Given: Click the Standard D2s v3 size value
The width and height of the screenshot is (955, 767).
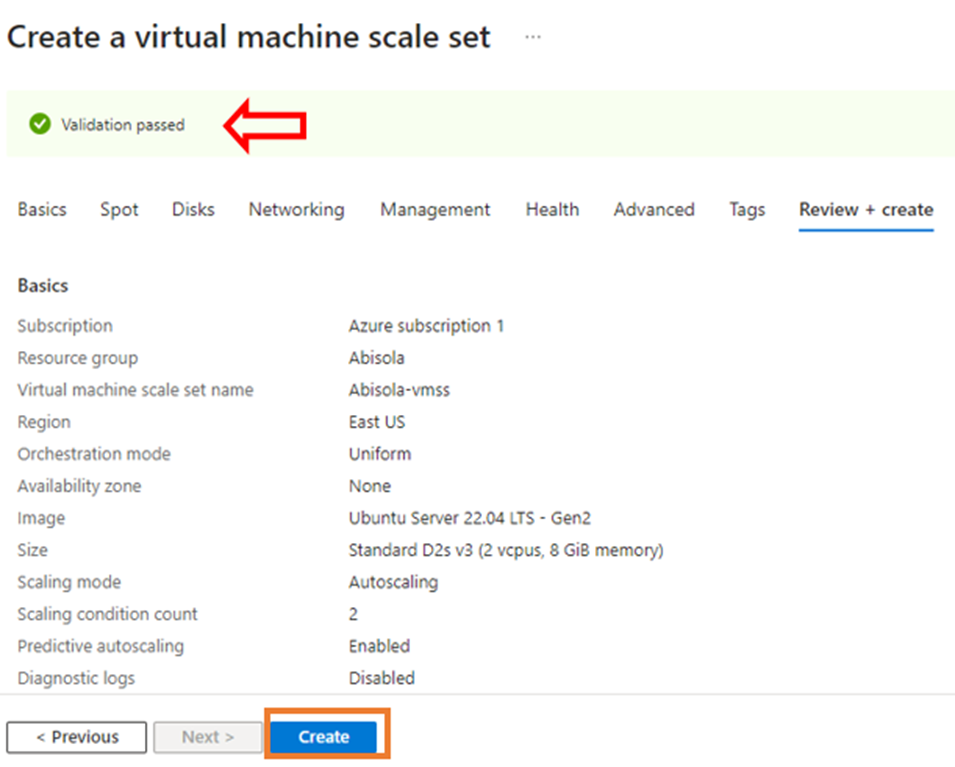Looking at the screenshot, I should click(505, 550).
